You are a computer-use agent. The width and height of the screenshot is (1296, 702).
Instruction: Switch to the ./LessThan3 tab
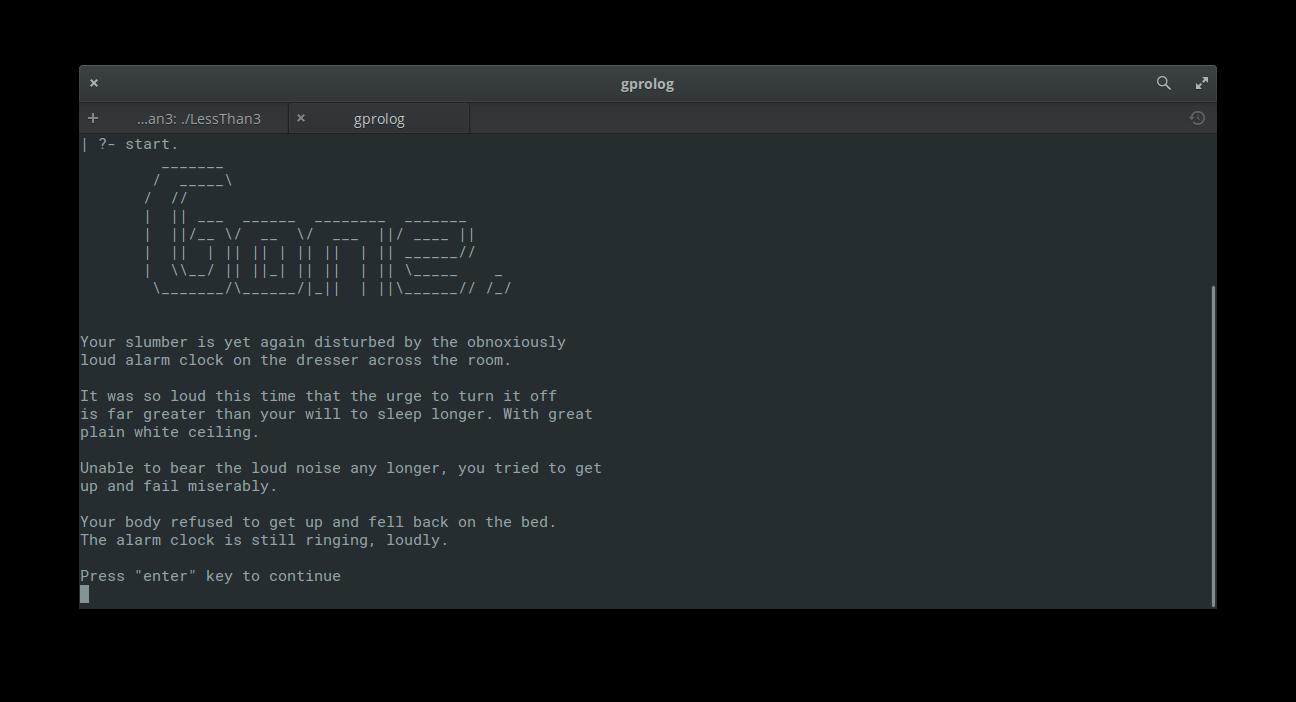point(199,119)
